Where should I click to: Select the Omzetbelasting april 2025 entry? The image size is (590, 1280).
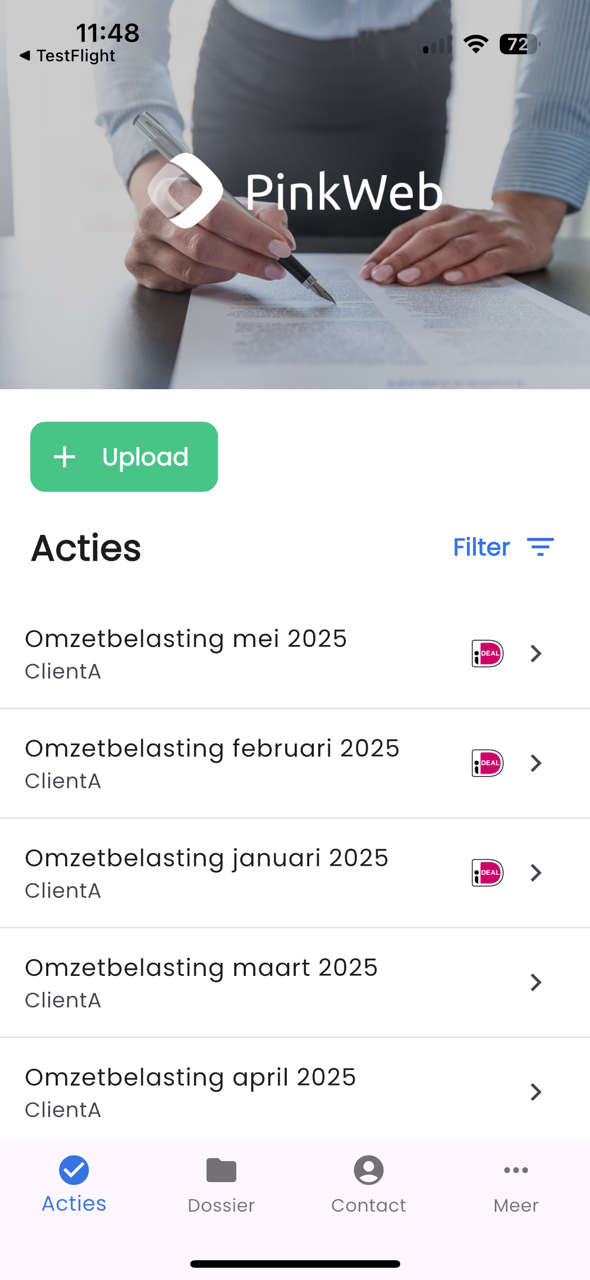click(295, 1092)
